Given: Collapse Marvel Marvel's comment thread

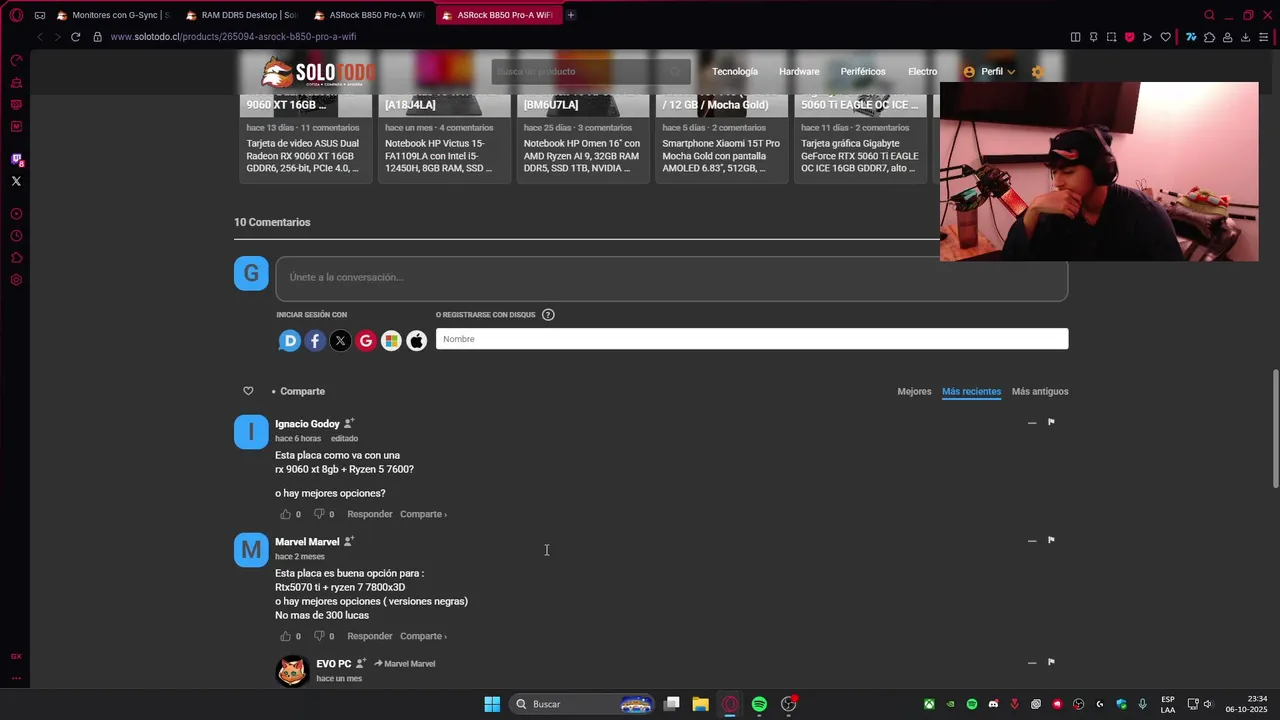Looking at the screenshot, I should pos(1032,541).
